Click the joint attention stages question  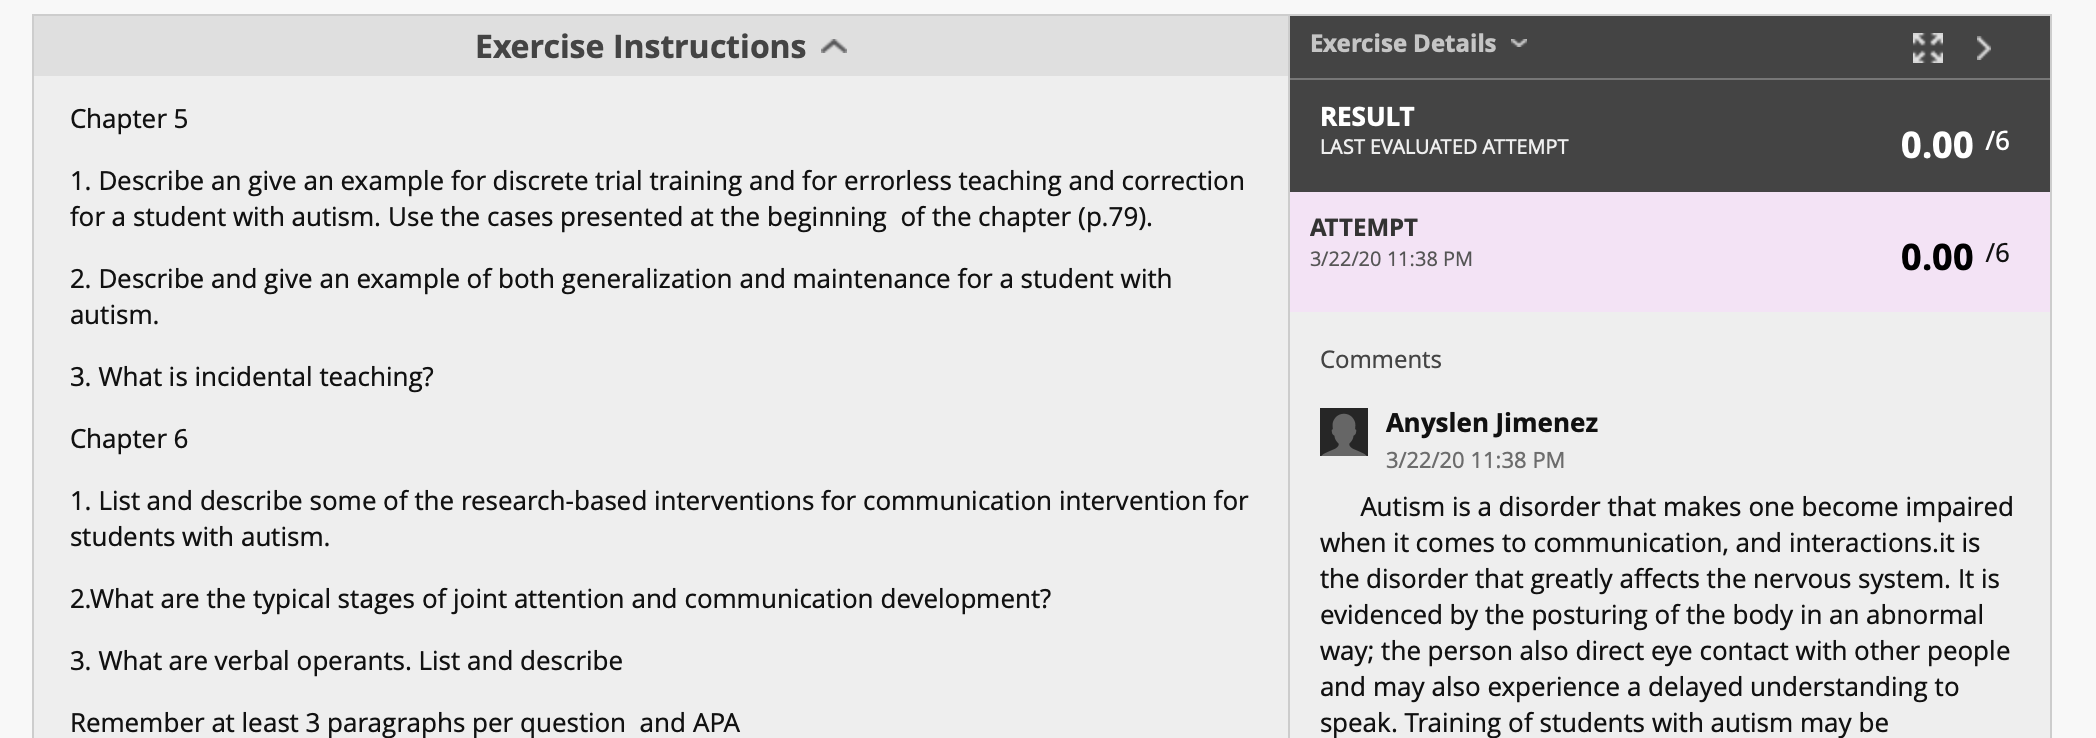pos(560,599)
